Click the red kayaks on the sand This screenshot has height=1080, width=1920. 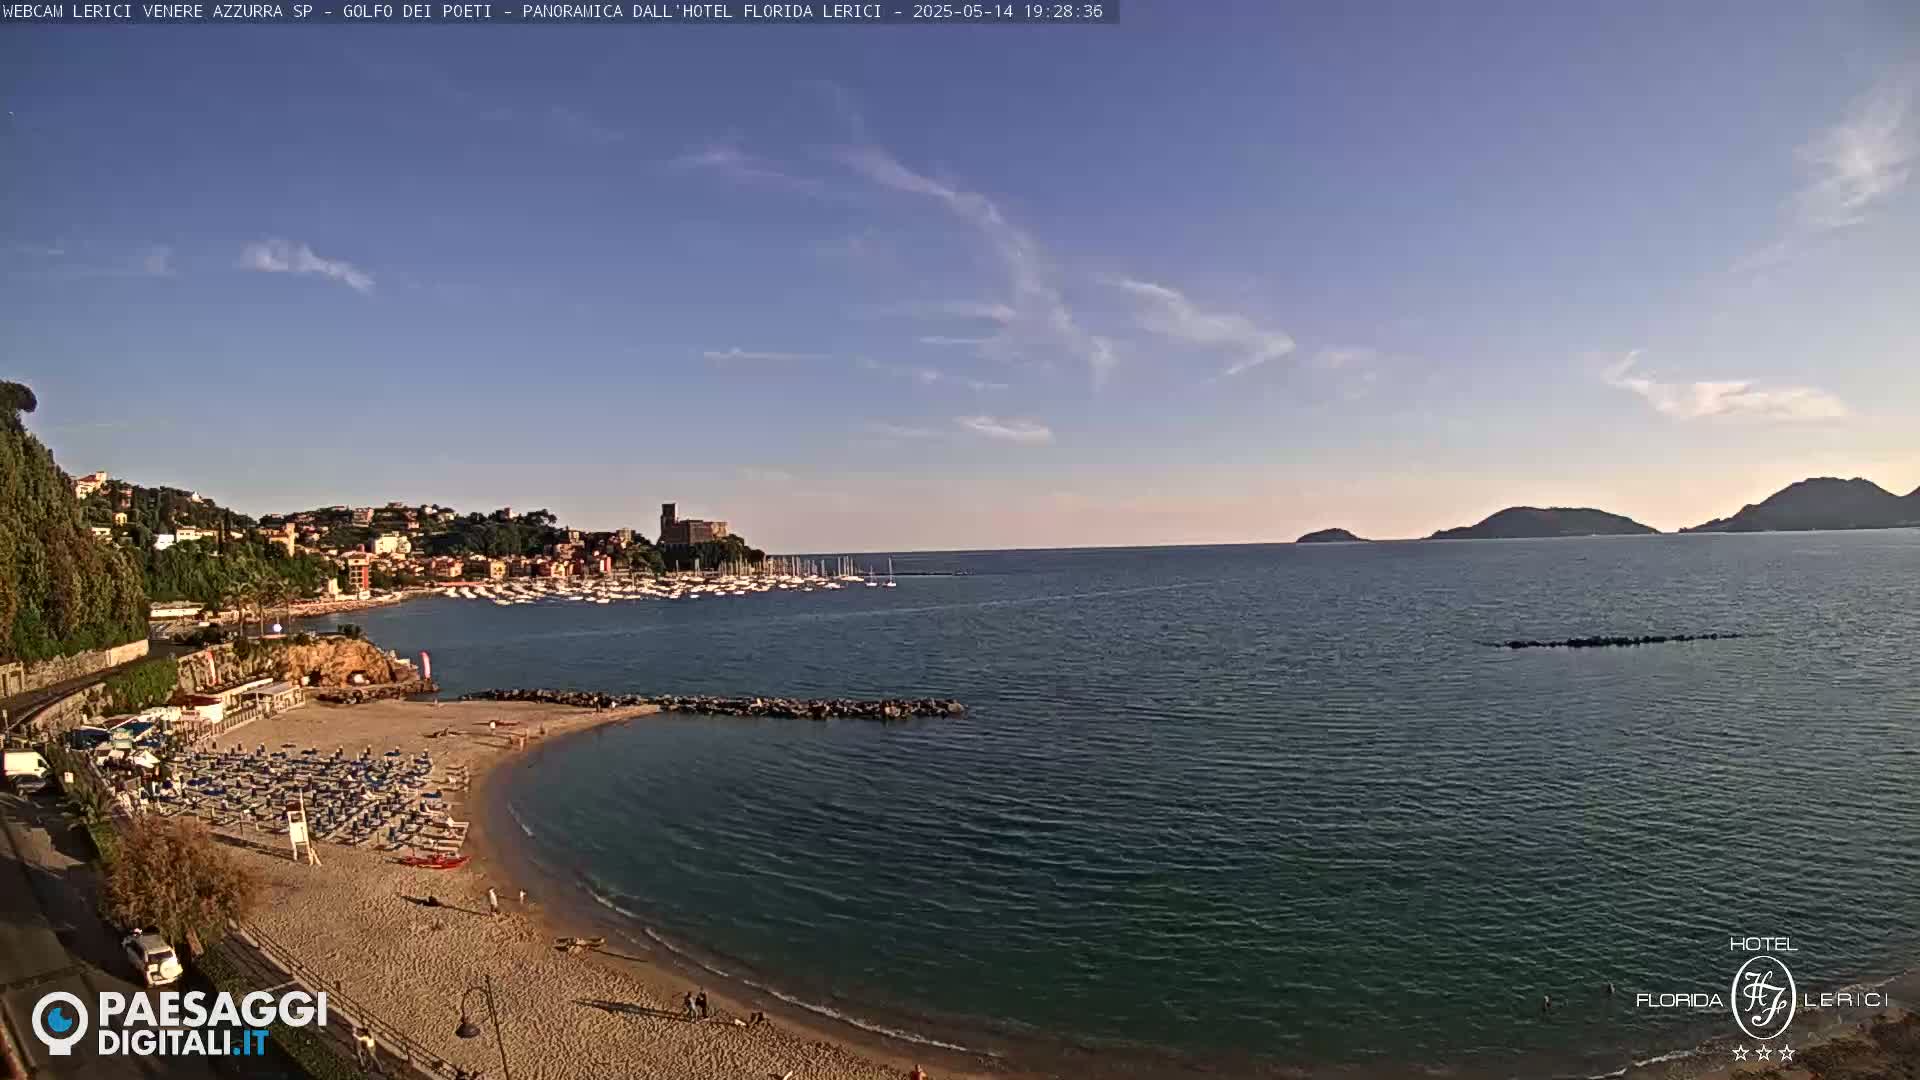[x=433, y=861]
